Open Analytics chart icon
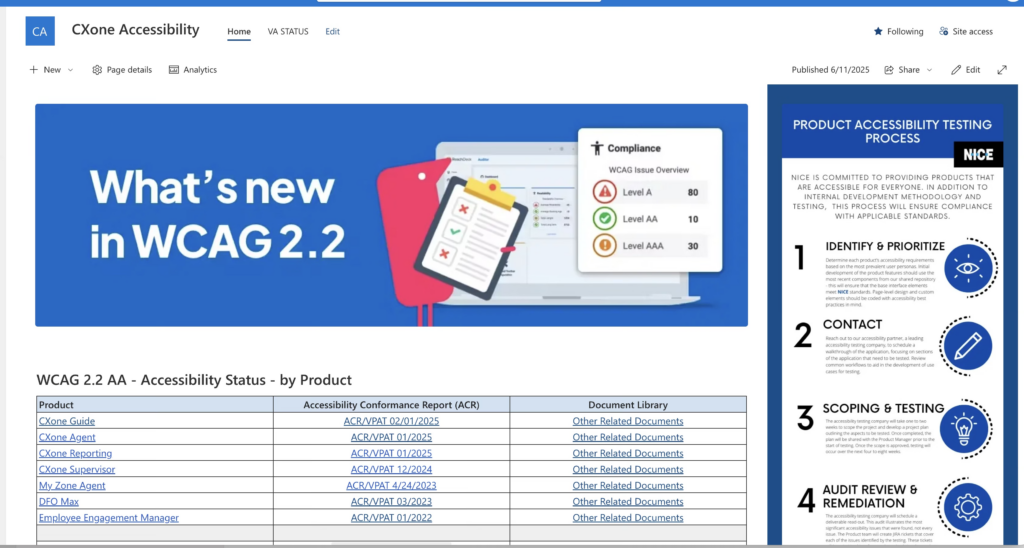1024x548 pixels. point(174,70)
